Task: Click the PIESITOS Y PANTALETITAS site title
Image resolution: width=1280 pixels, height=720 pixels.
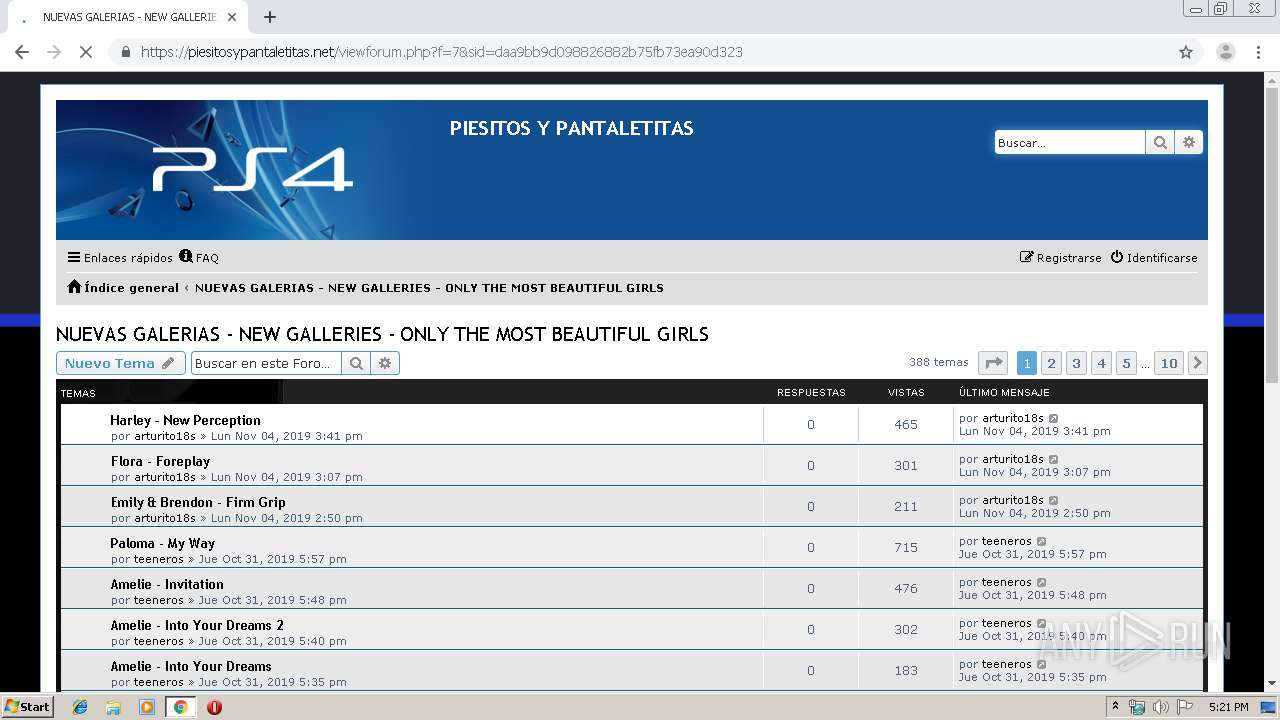Action: pos(571,128)
